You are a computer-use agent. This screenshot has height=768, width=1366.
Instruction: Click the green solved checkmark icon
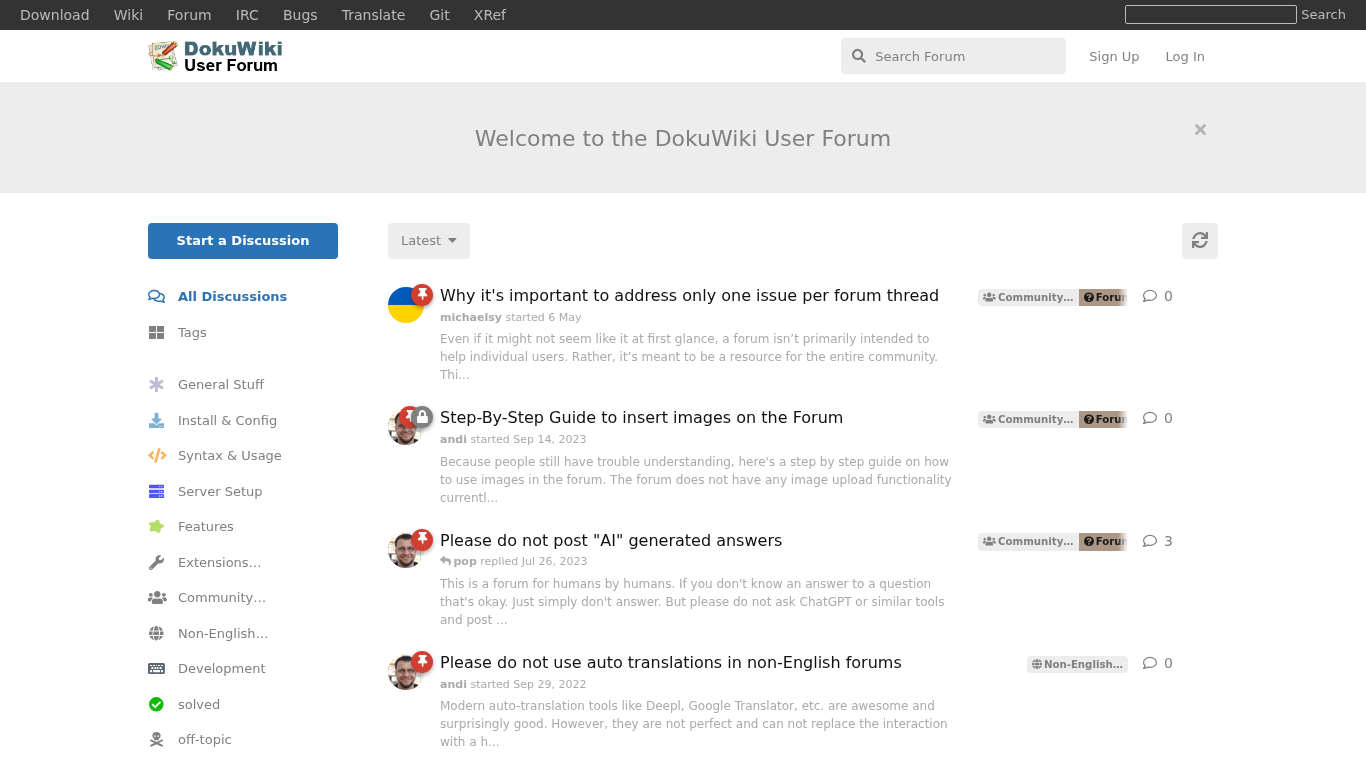156,705
